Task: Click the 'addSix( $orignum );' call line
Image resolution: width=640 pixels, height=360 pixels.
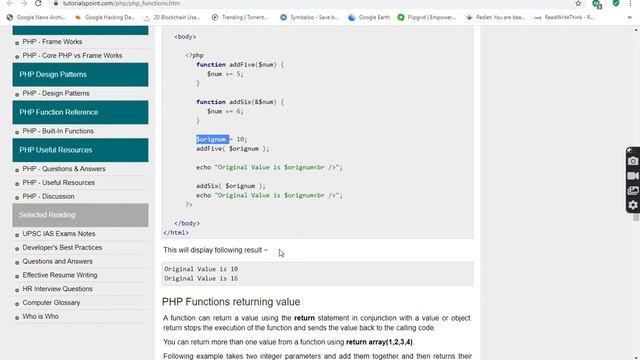Action: coord(231,186)
